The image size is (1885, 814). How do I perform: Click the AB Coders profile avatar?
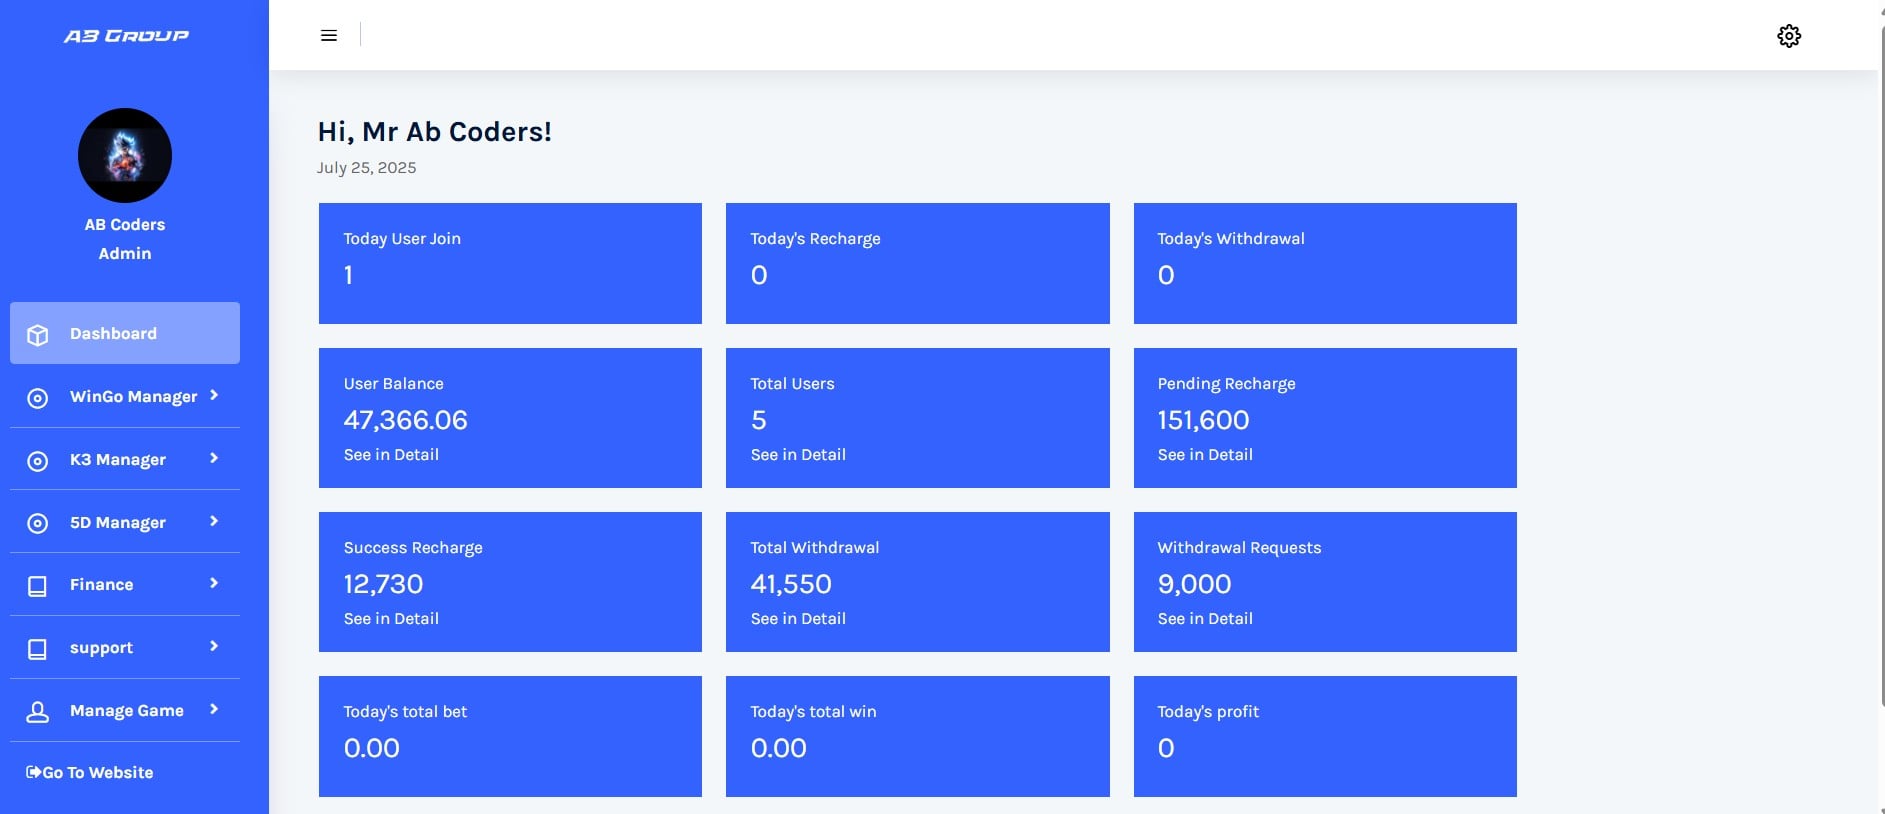pos(125,156)
